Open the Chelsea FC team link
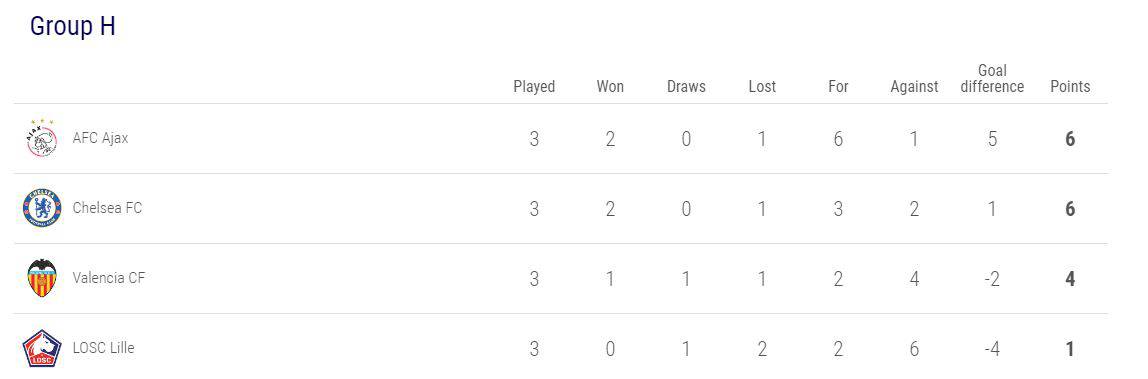 [107, 208]
